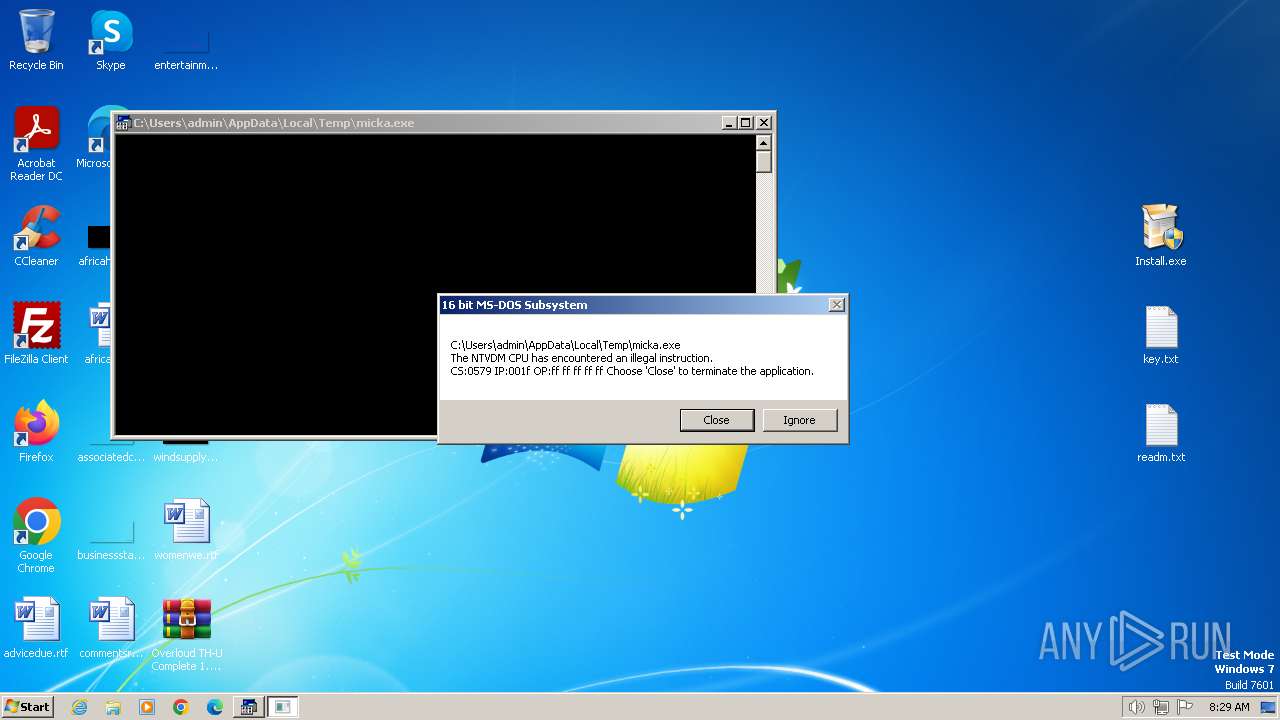Viewport: 1280px width, 720px height.
Task: Open FileZilla Client shortcut
Action: coord(36,334)
